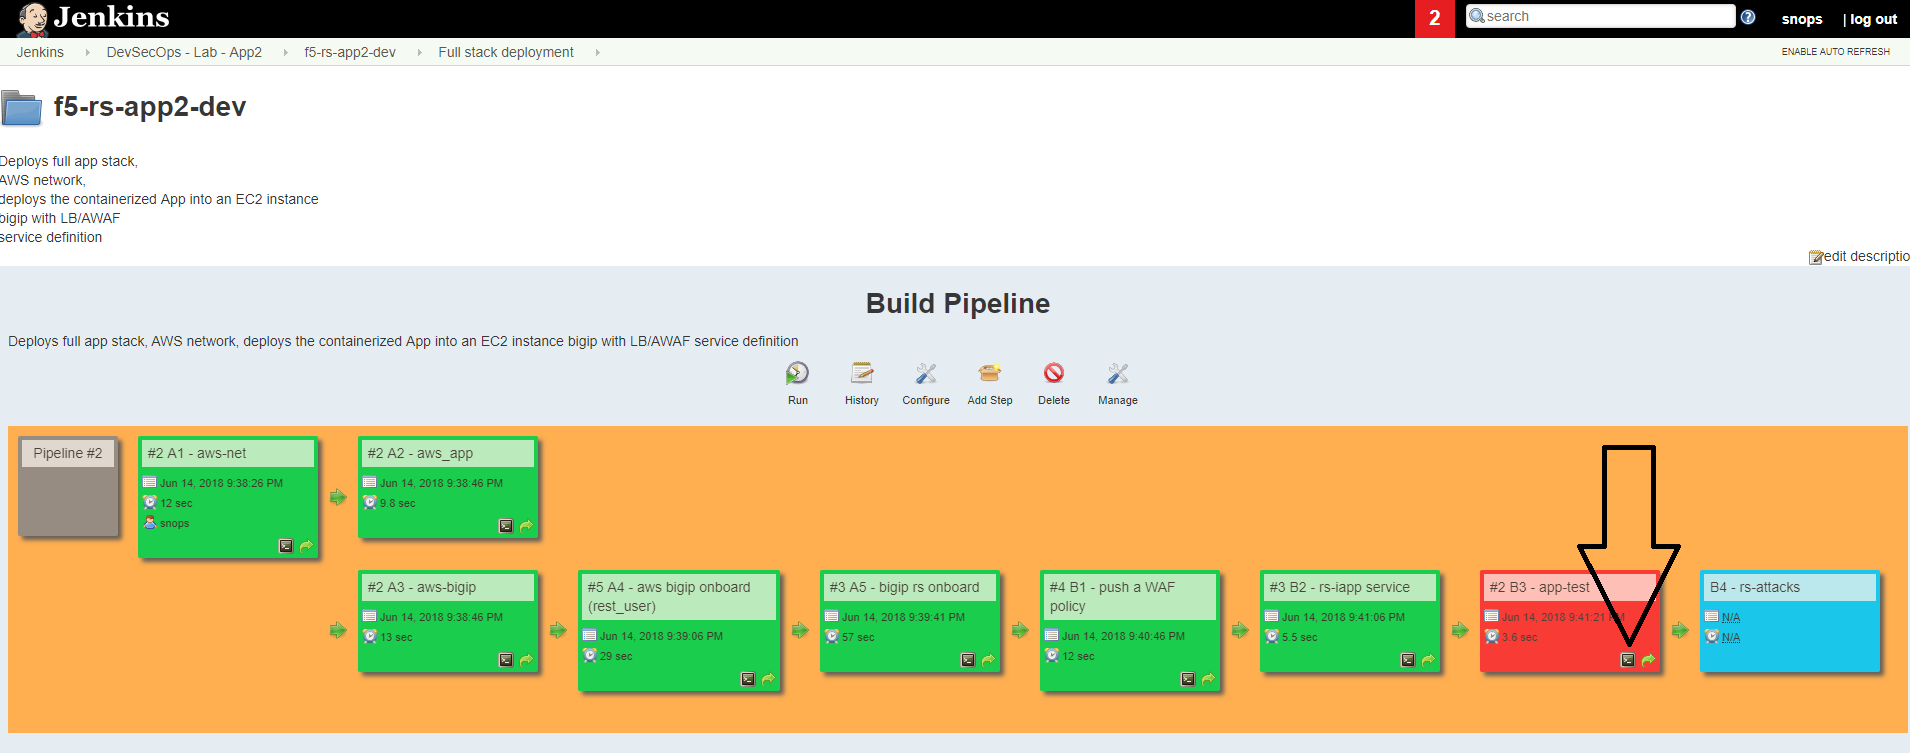Open console output for A3 - aws-bigip
Screen dimensions: 1910x753
click(x=506, y=660)
